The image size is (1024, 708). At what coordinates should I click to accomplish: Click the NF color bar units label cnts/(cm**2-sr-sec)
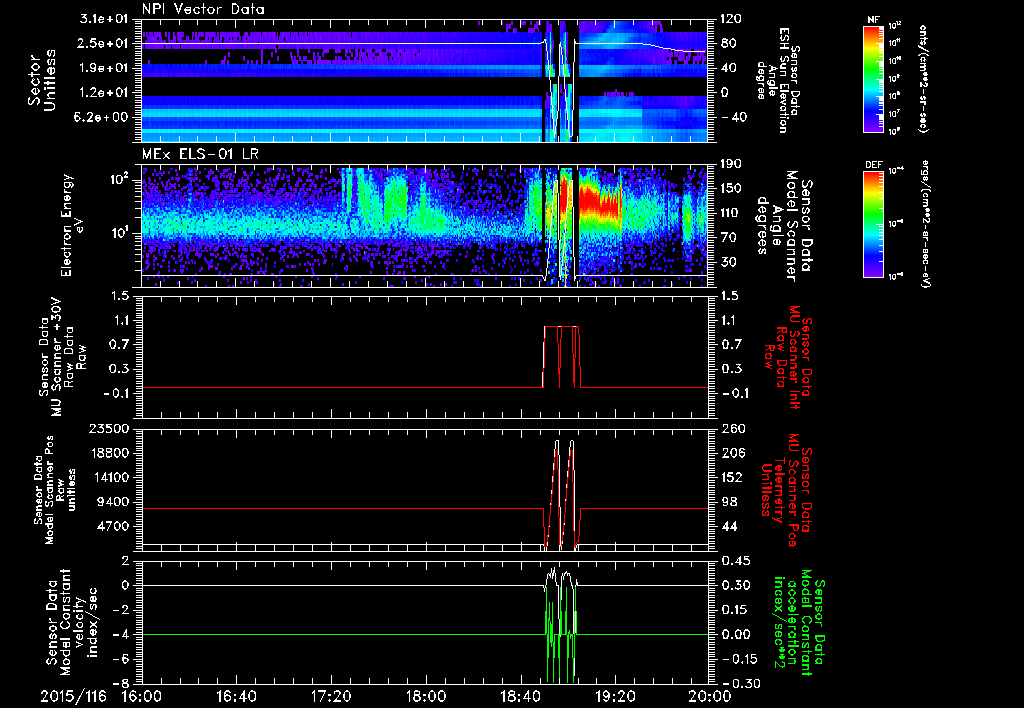[x=923, y=78]
